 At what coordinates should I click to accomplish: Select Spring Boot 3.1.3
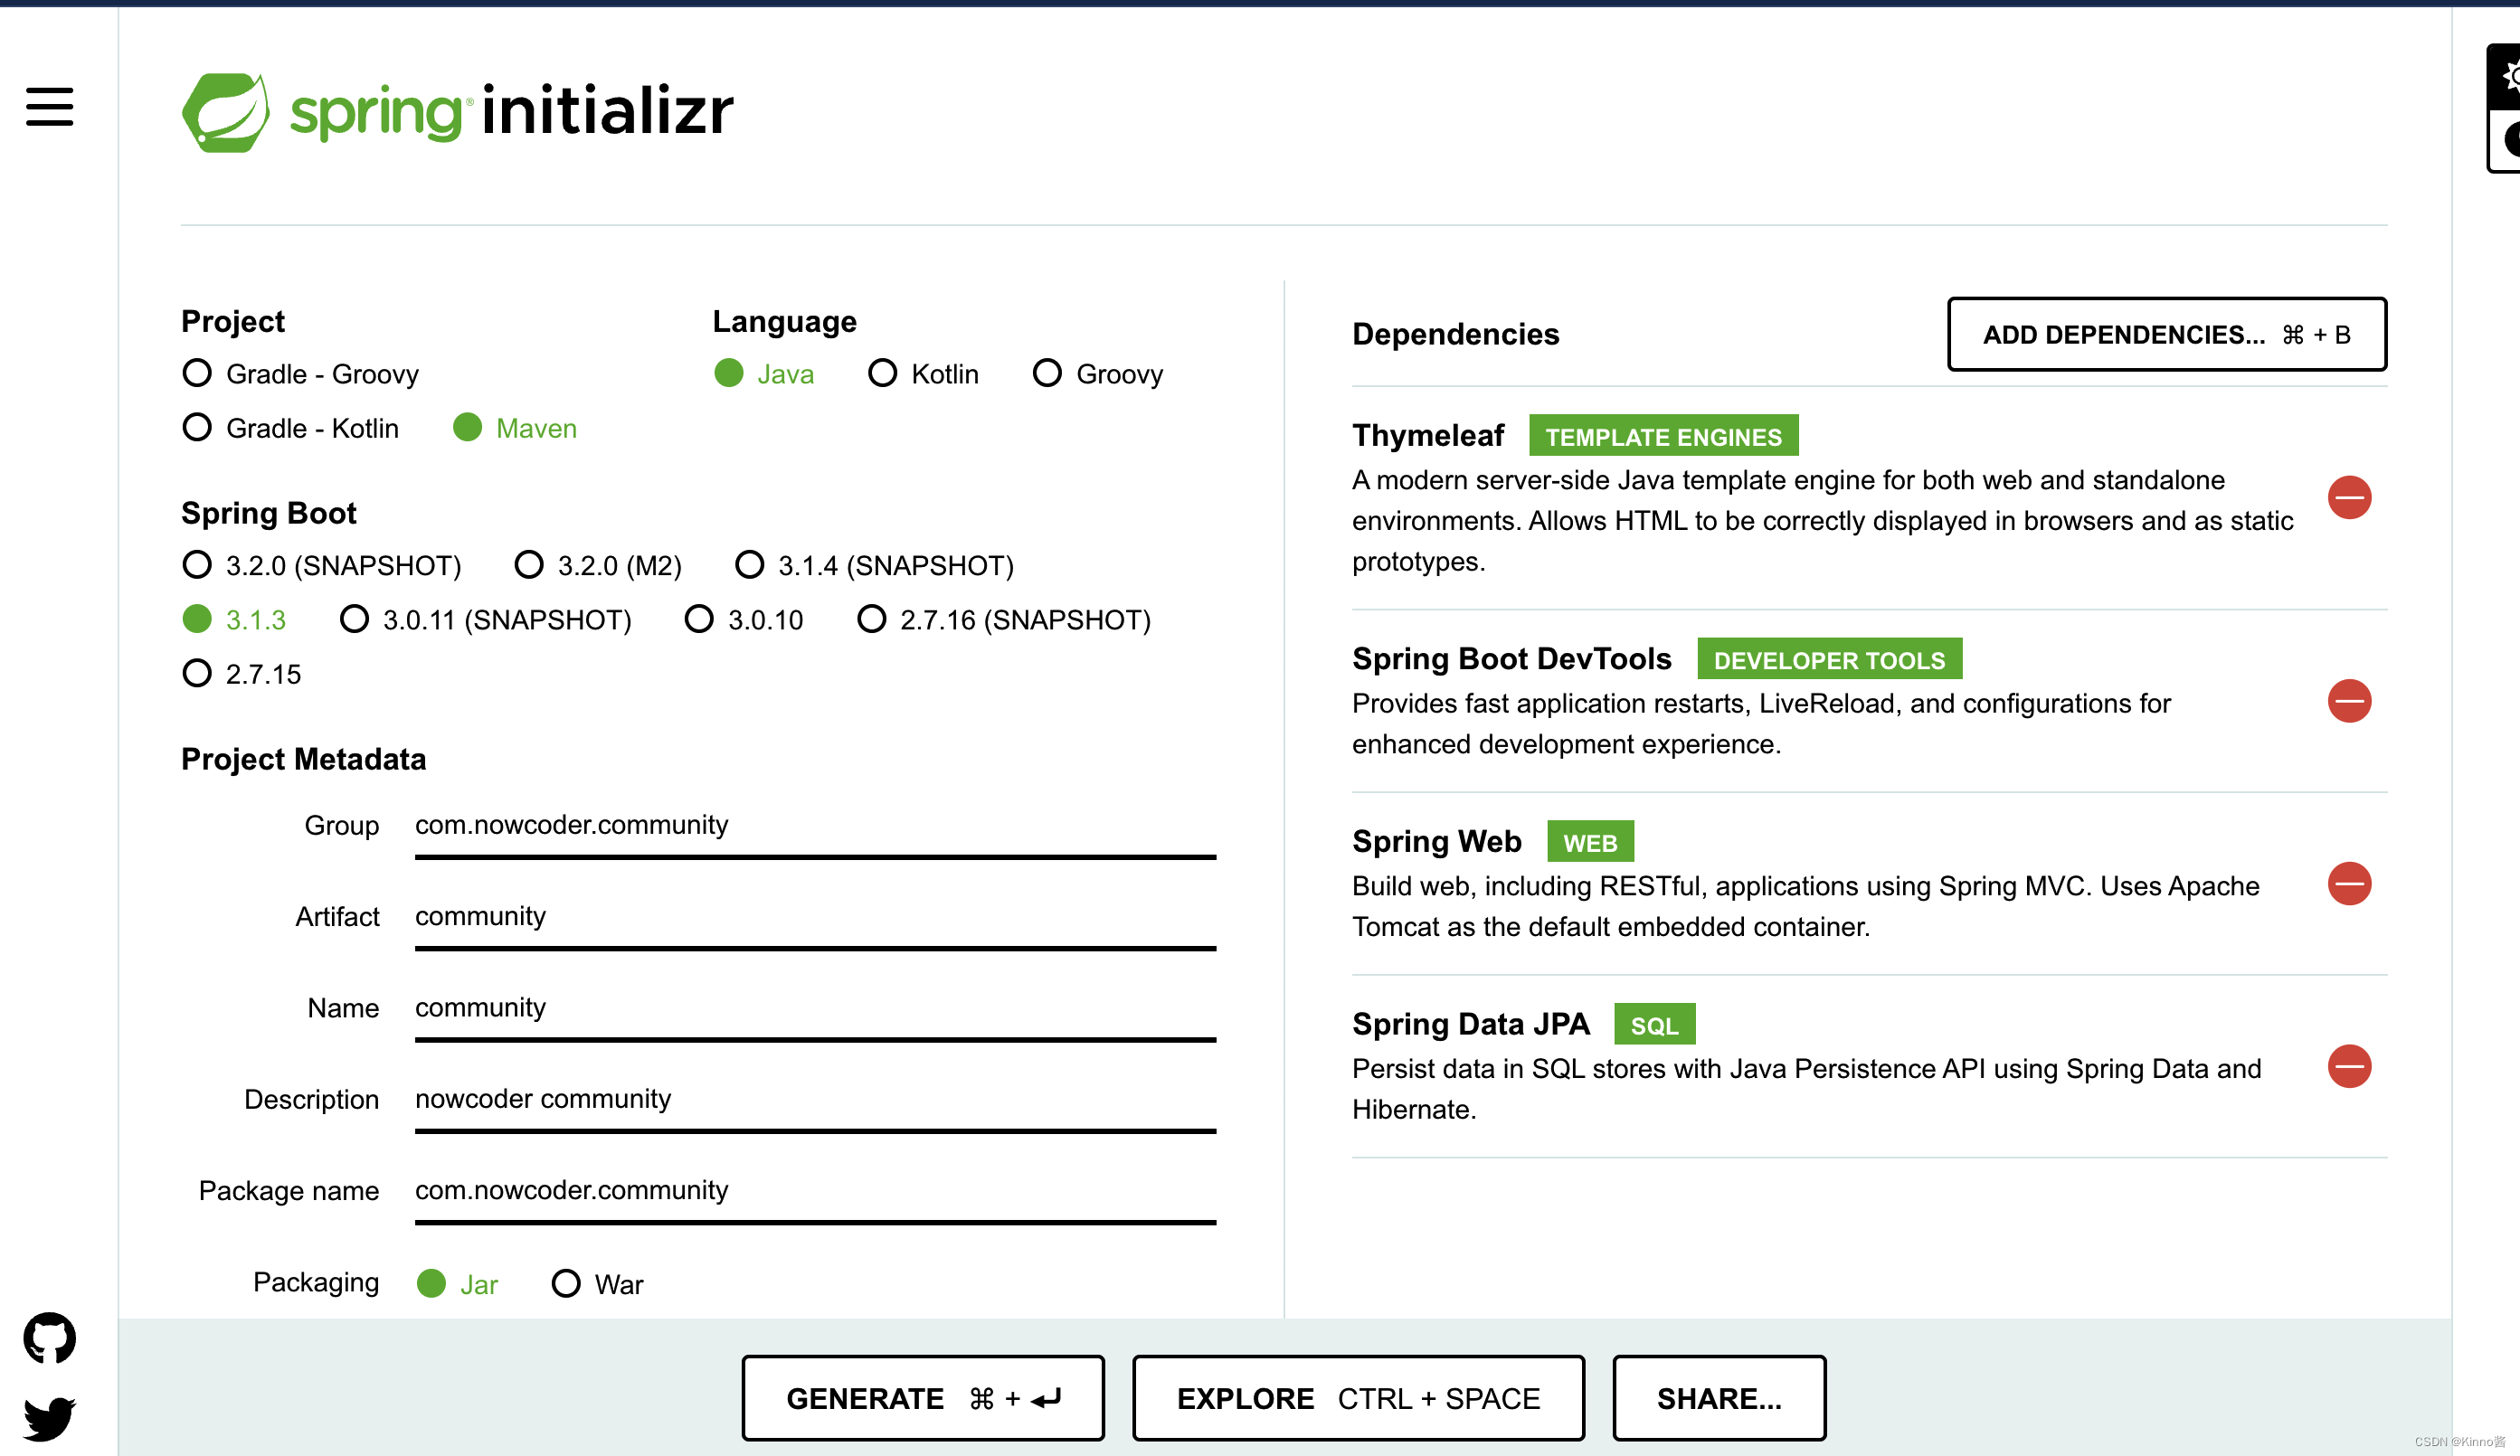tap(234, 619)
